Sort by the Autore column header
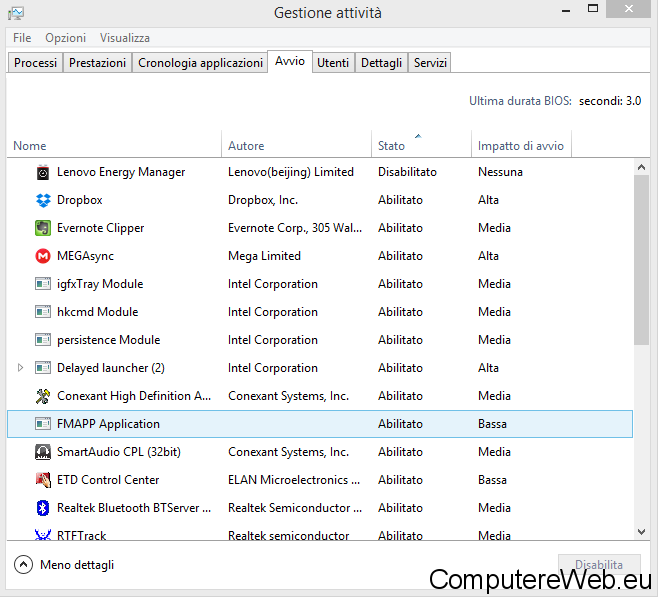The width and height of the screenshot is (658, 599). point(296,146)
